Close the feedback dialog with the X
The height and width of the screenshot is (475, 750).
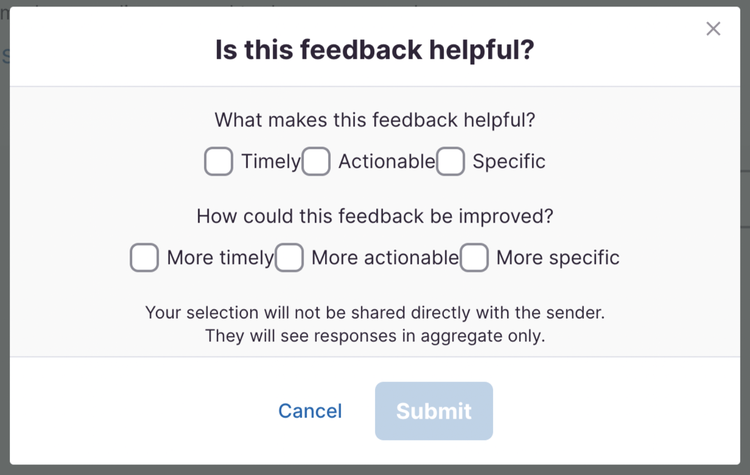(713, 29)
